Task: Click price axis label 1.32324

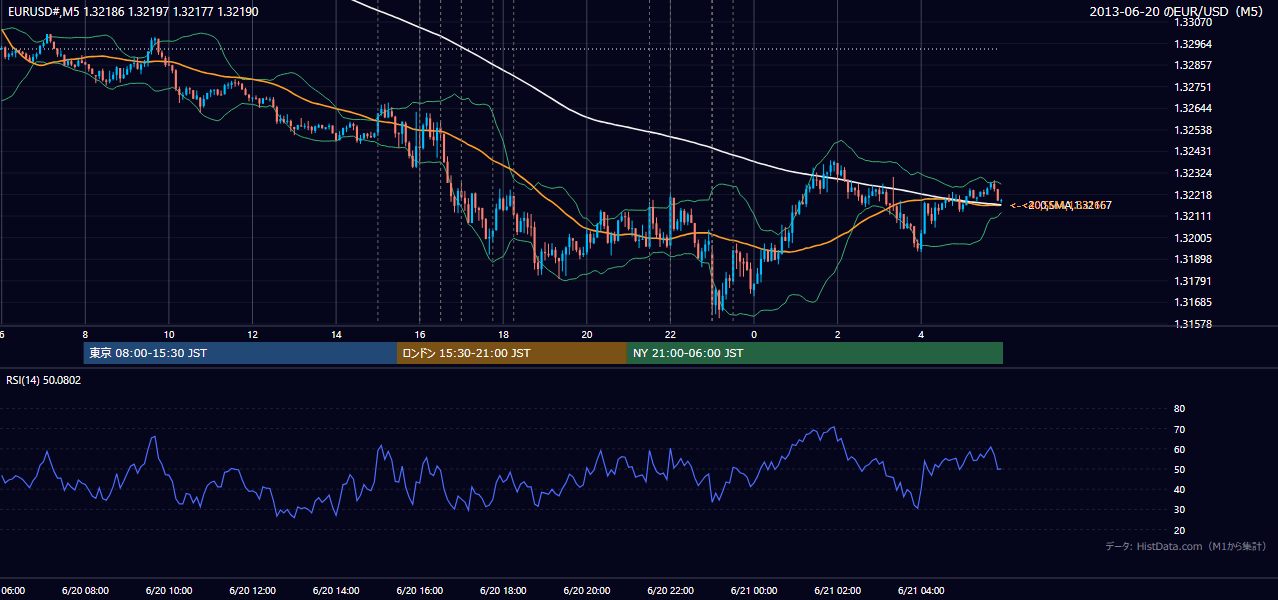Action: coord(1194,173)
